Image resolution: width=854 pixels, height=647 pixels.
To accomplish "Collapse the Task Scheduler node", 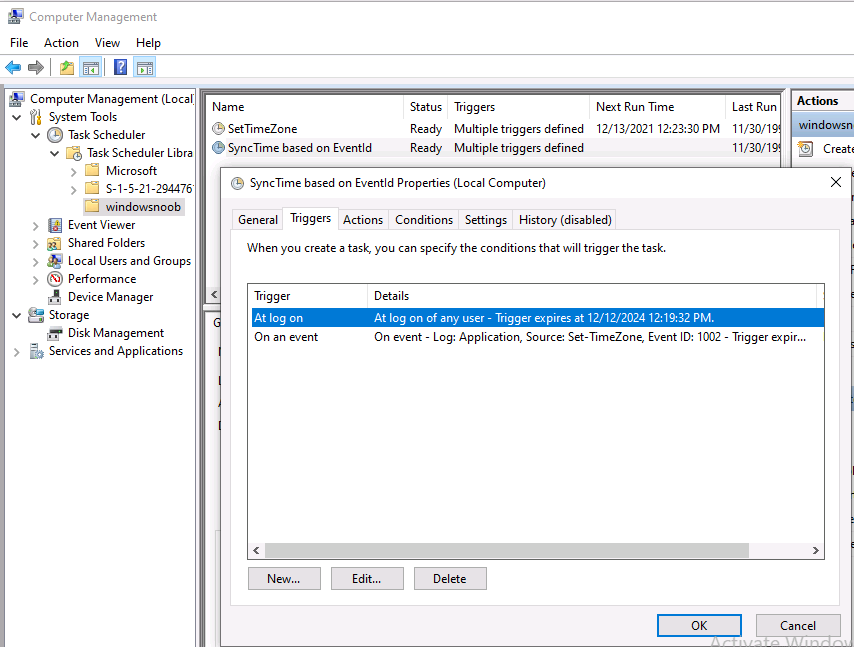I will 35,135.
